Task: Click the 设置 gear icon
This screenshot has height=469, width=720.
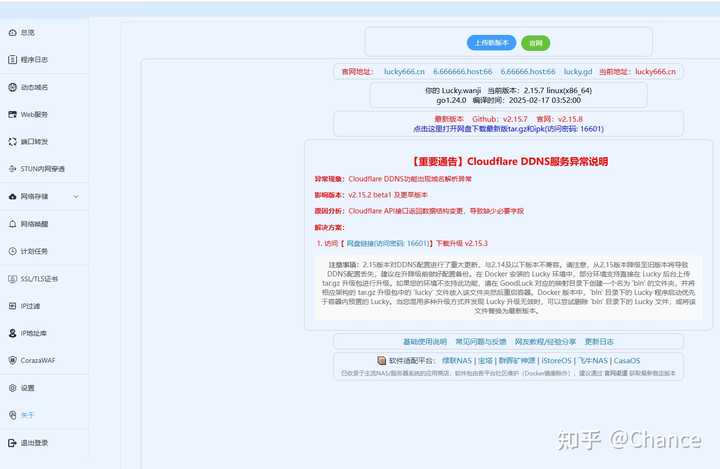Action: (x=12, y=388)
